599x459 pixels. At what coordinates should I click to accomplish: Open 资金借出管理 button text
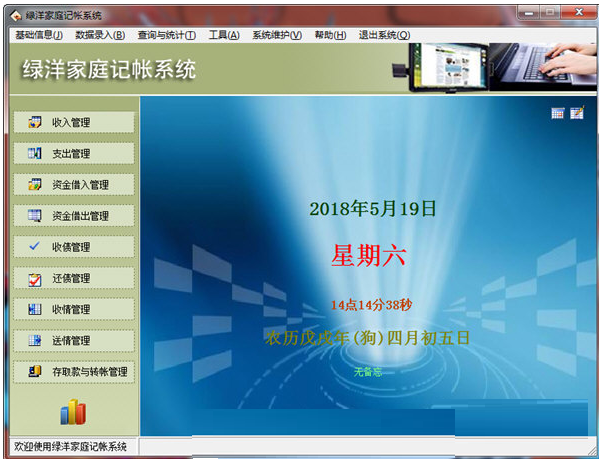80,216
